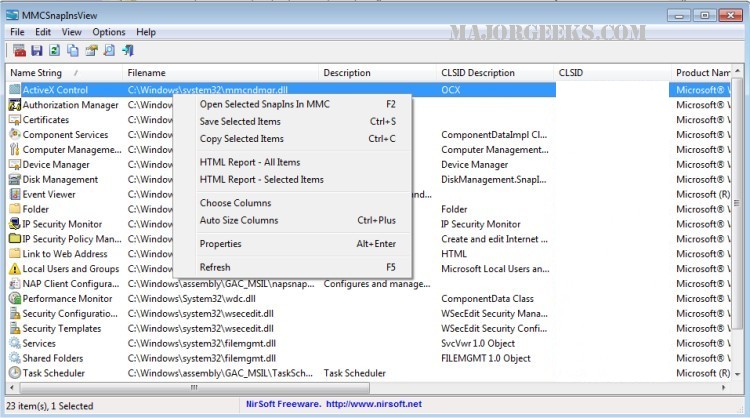Screen dimensions: 750x418
Task: Click the horizontal scrollbar right arrow
Action: (723, 387)
